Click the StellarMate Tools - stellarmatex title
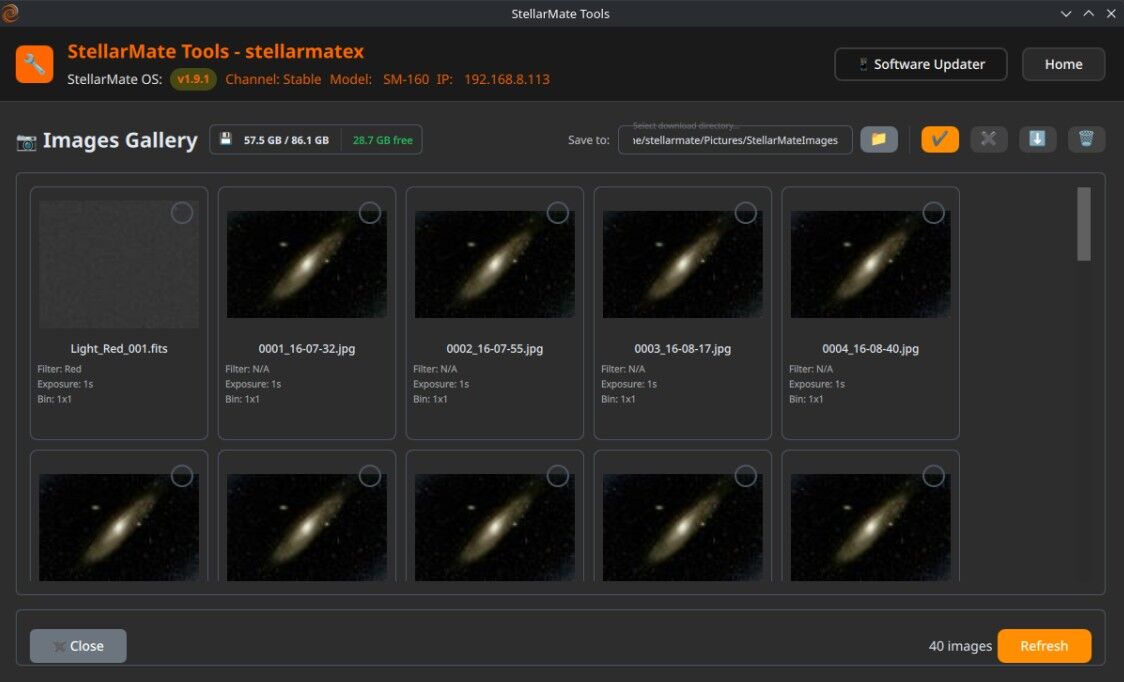1124x682 pixels. coord(216,52)
